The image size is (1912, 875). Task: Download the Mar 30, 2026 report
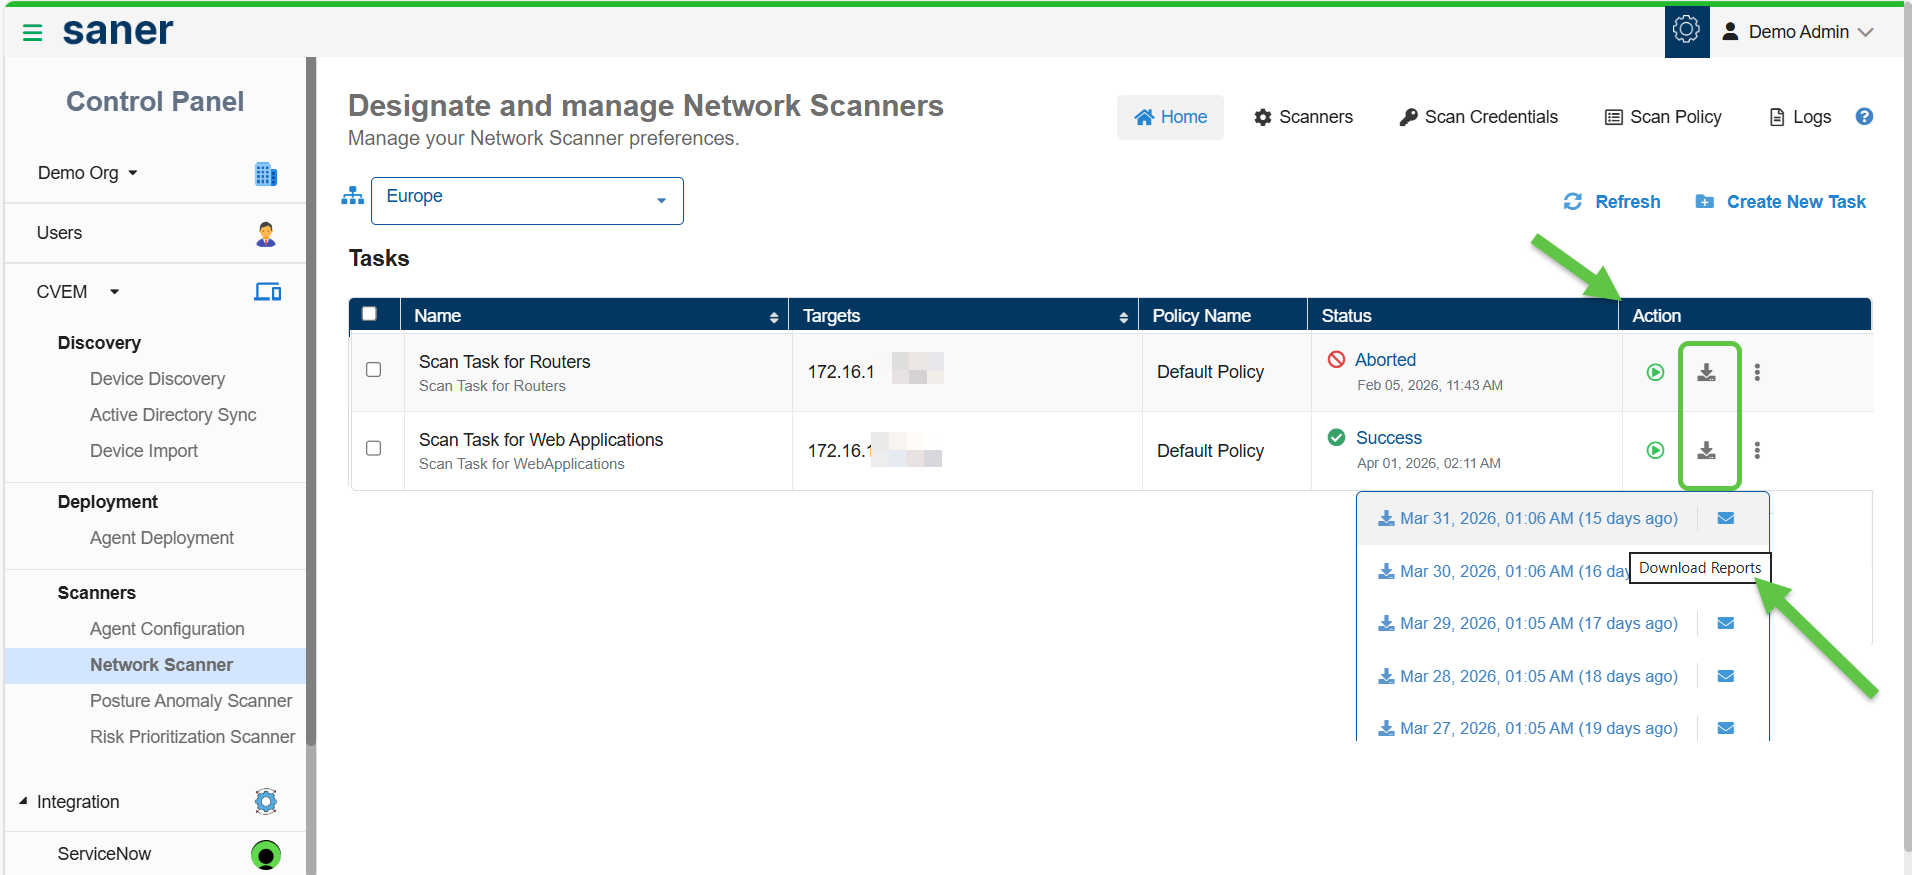tap(1504, 571)
